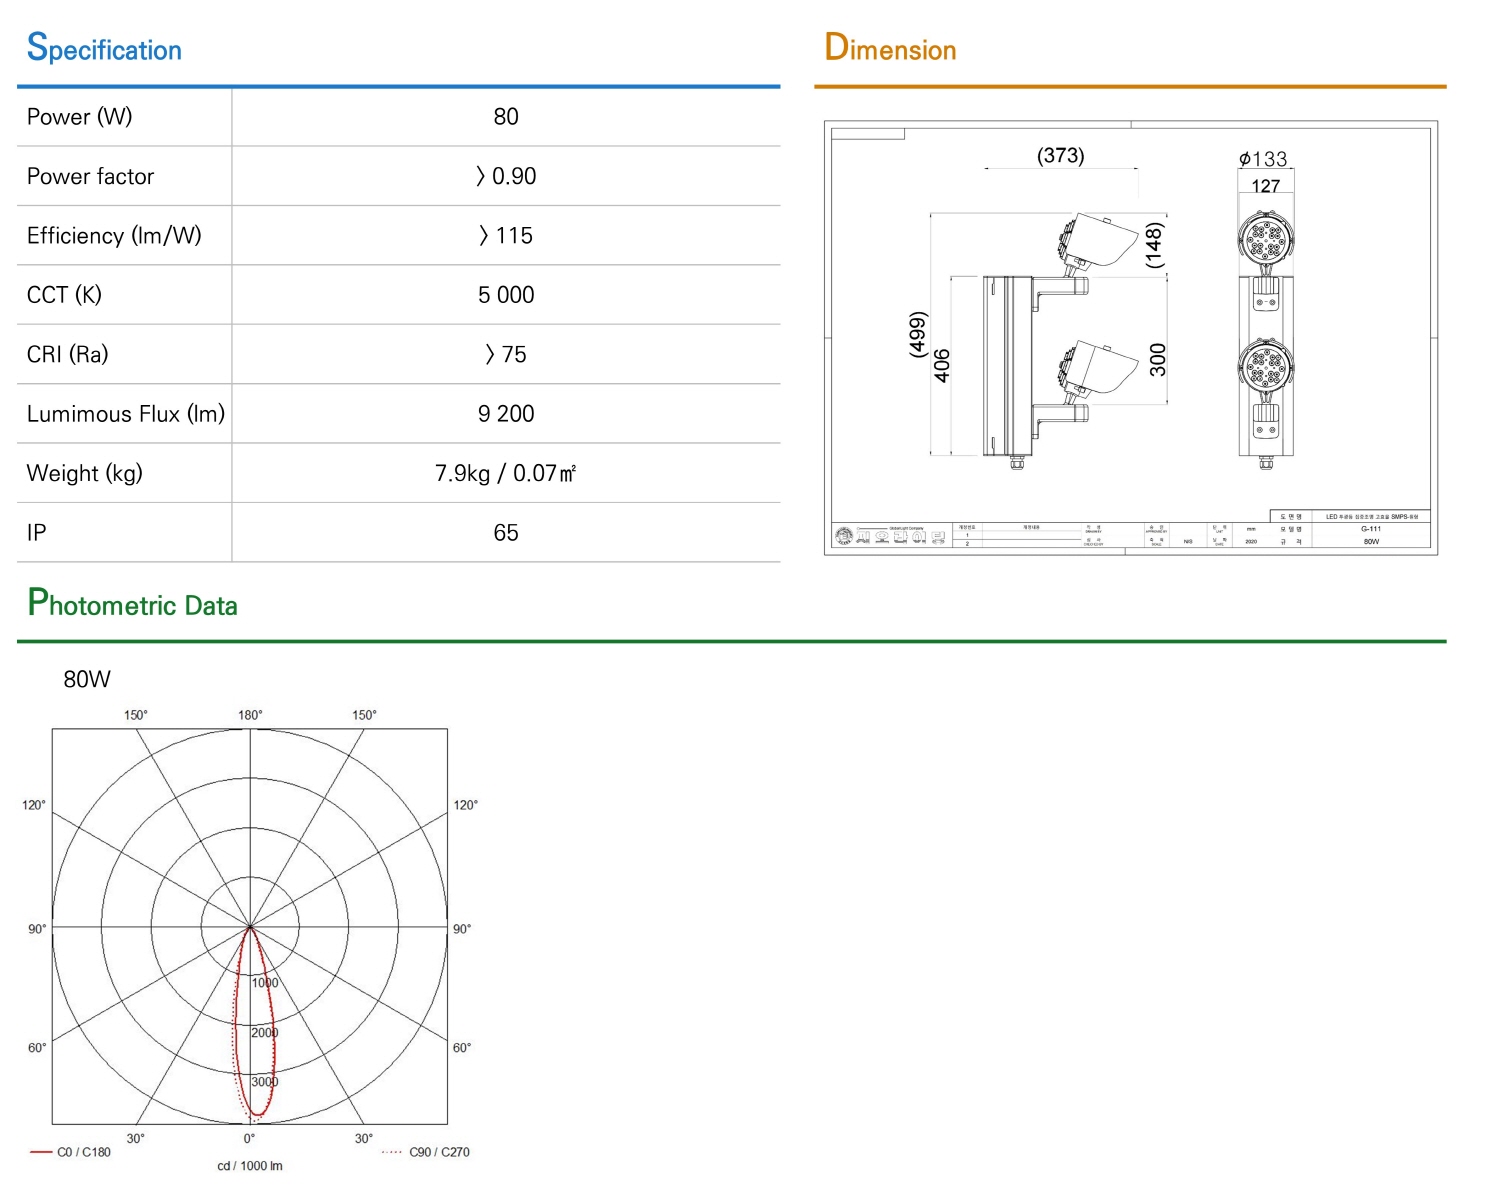Click the lower LED array front view
The width and height of the screenshot is (1486, 1189).
pos(1266,366)
